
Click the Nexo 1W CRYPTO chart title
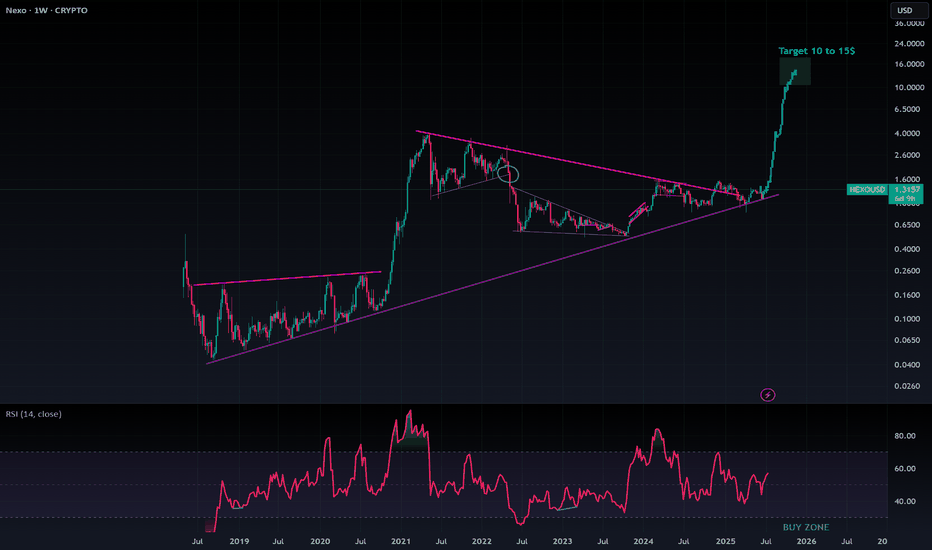[45, 10]
